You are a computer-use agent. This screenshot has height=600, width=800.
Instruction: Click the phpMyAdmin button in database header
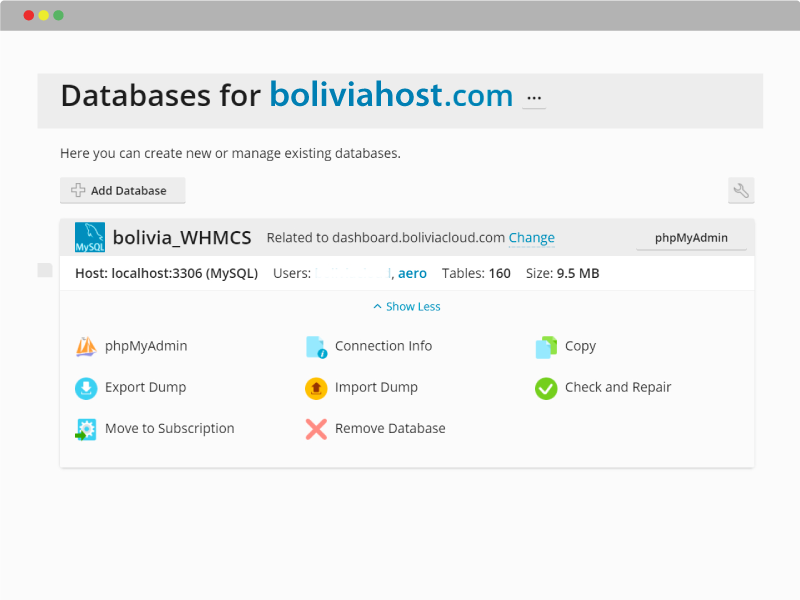(x=691, y=238)
